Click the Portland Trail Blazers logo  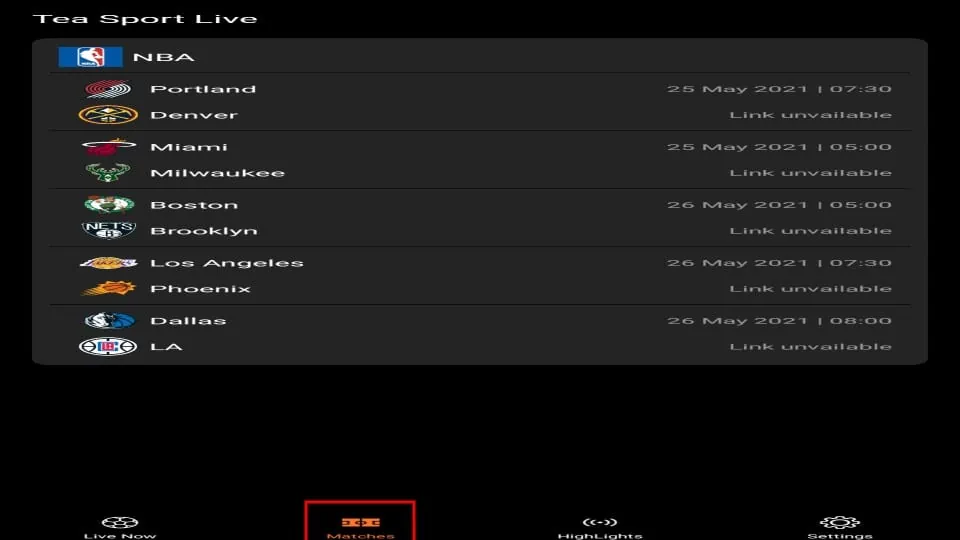(x=108, y=89)
